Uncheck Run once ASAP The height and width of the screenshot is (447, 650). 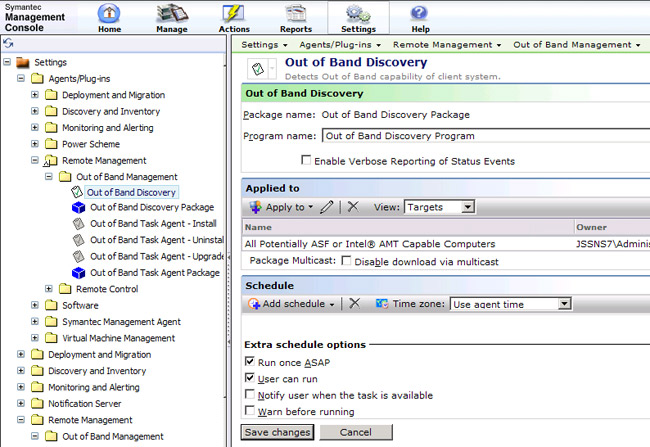tap(250, 361)
